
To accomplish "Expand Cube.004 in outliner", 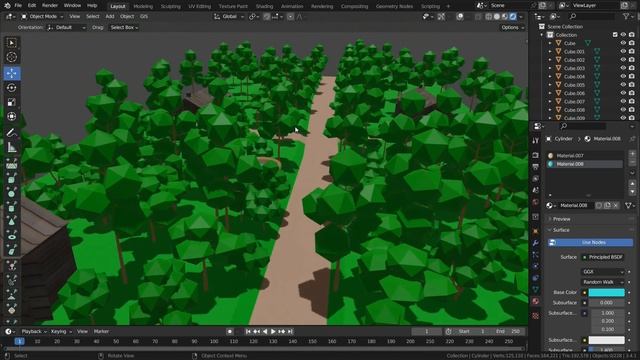I will click(x=550, y=77).
